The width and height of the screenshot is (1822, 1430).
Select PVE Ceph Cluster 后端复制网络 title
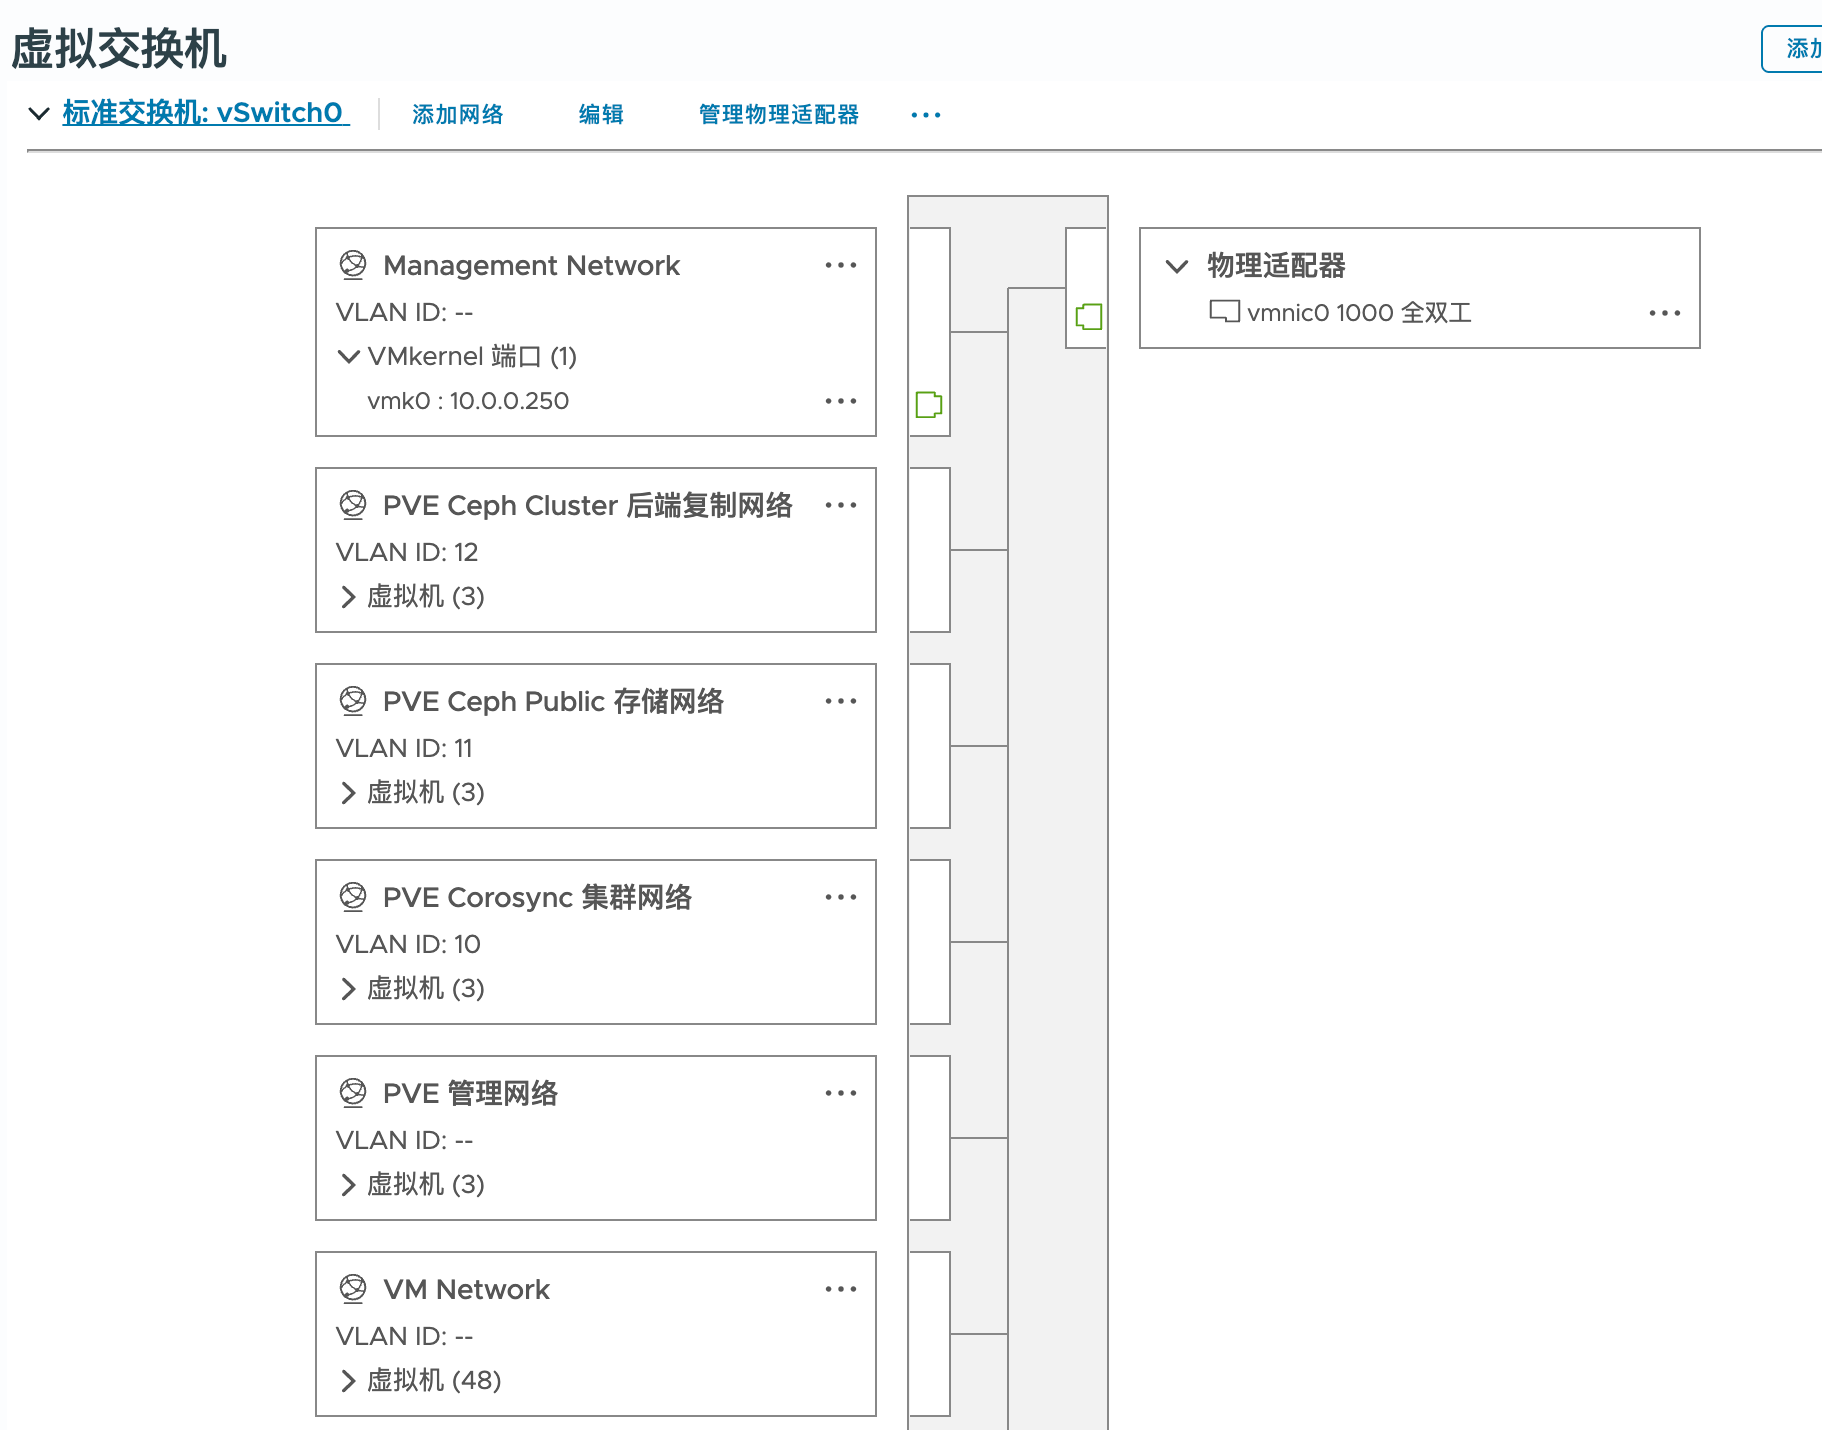point(588,505)
